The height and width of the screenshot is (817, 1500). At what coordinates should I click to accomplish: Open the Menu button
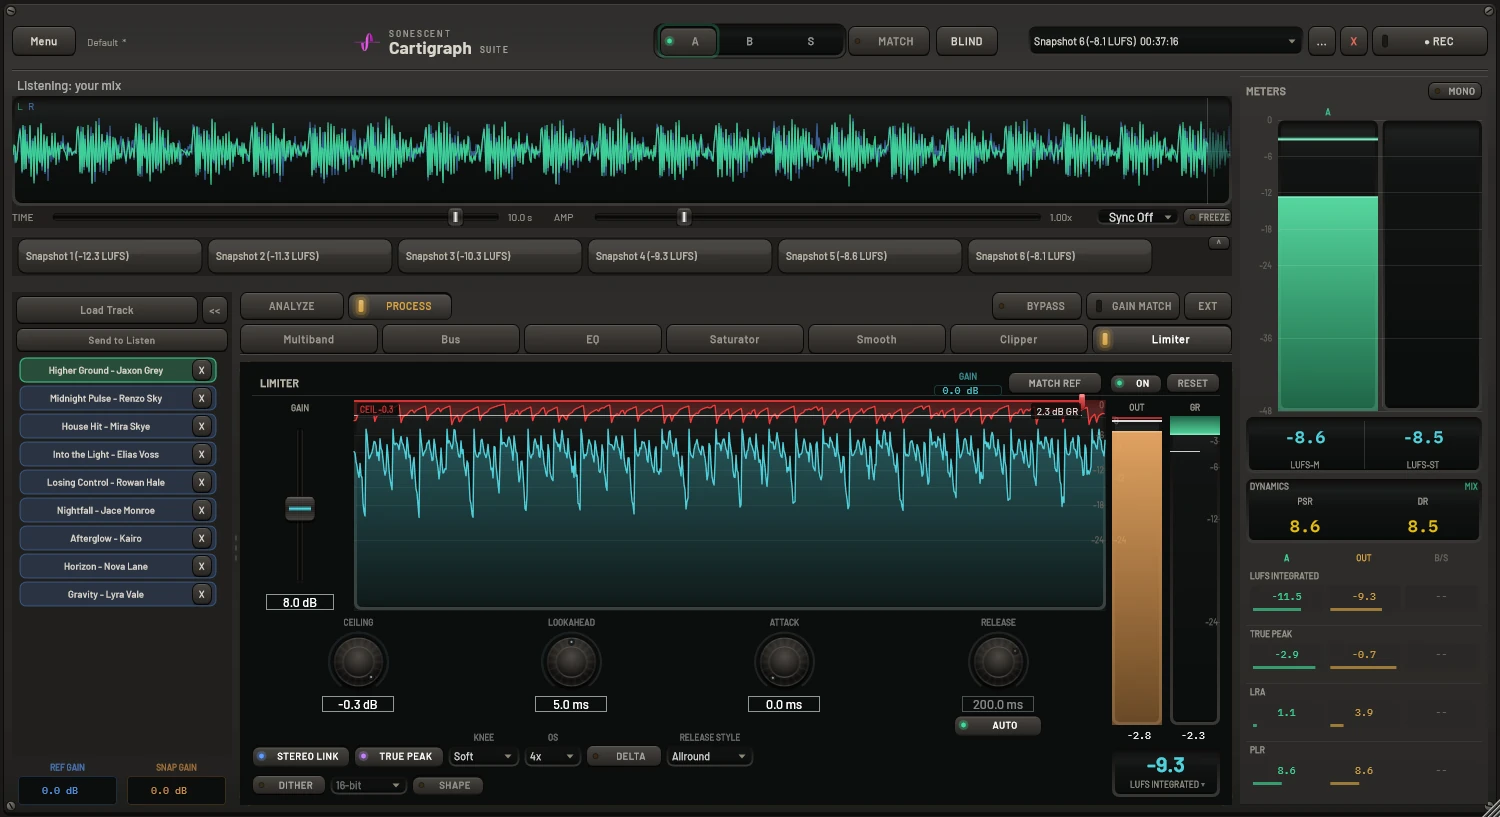coord(44,41)
